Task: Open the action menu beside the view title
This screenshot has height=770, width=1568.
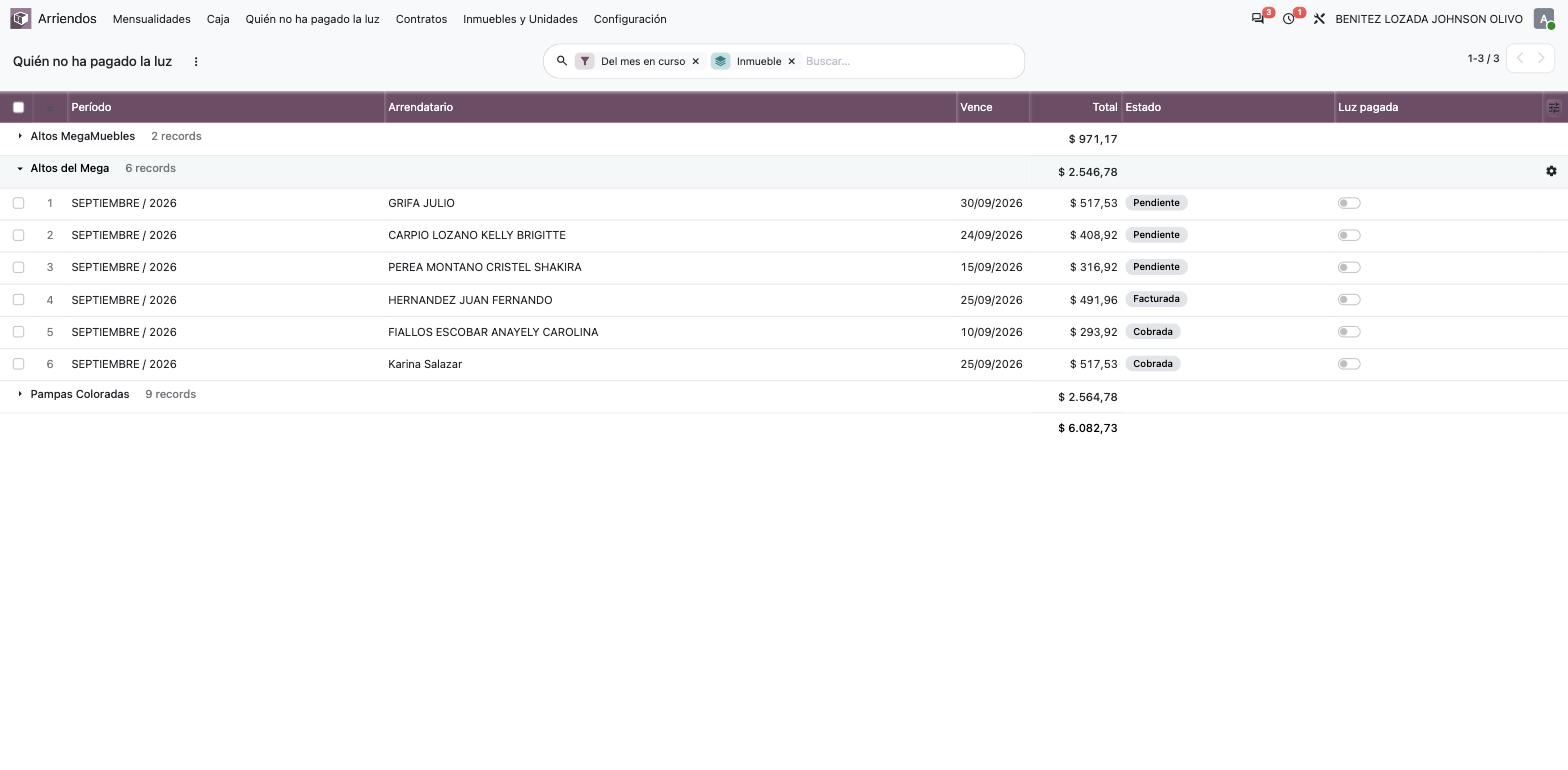Action: click(196, 61)
